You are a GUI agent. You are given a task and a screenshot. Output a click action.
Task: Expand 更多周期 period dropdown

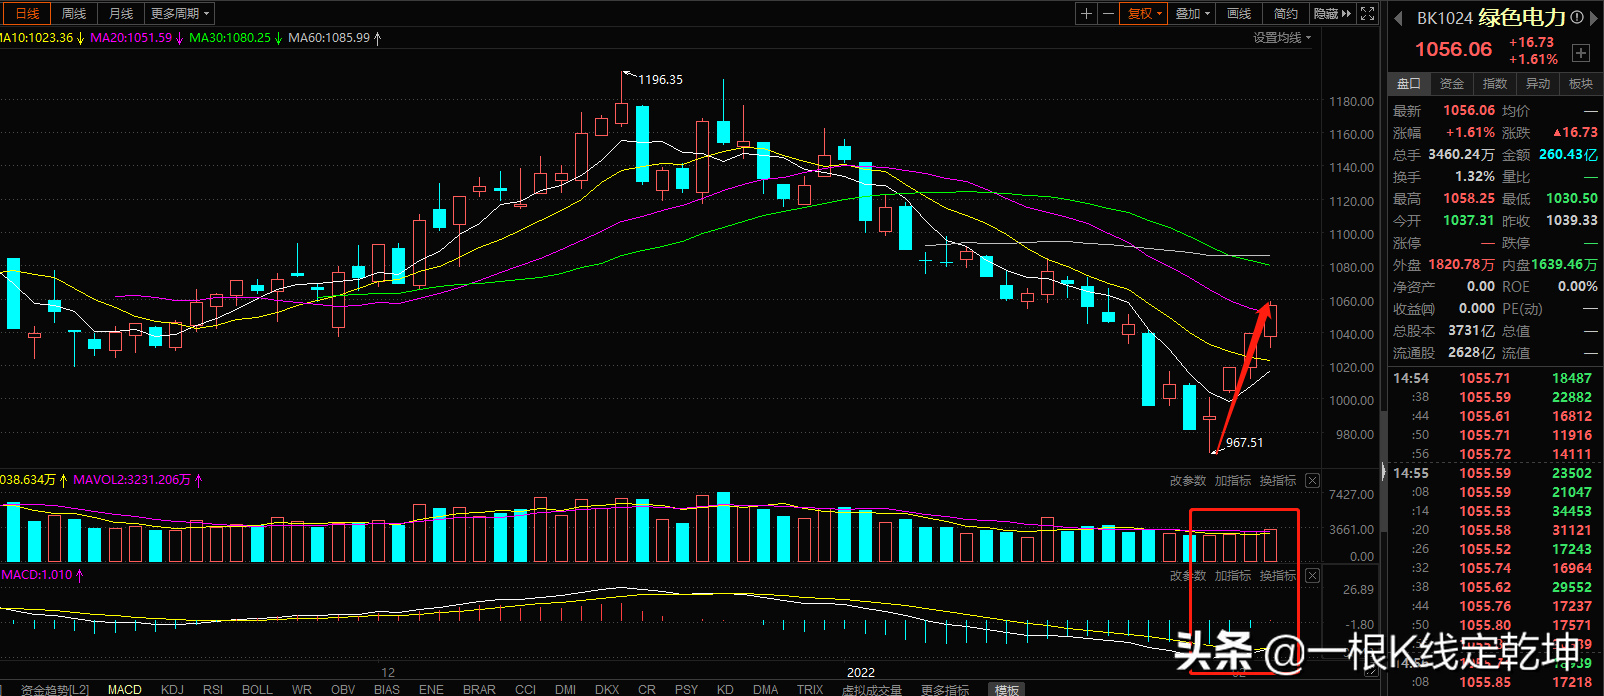180,13
